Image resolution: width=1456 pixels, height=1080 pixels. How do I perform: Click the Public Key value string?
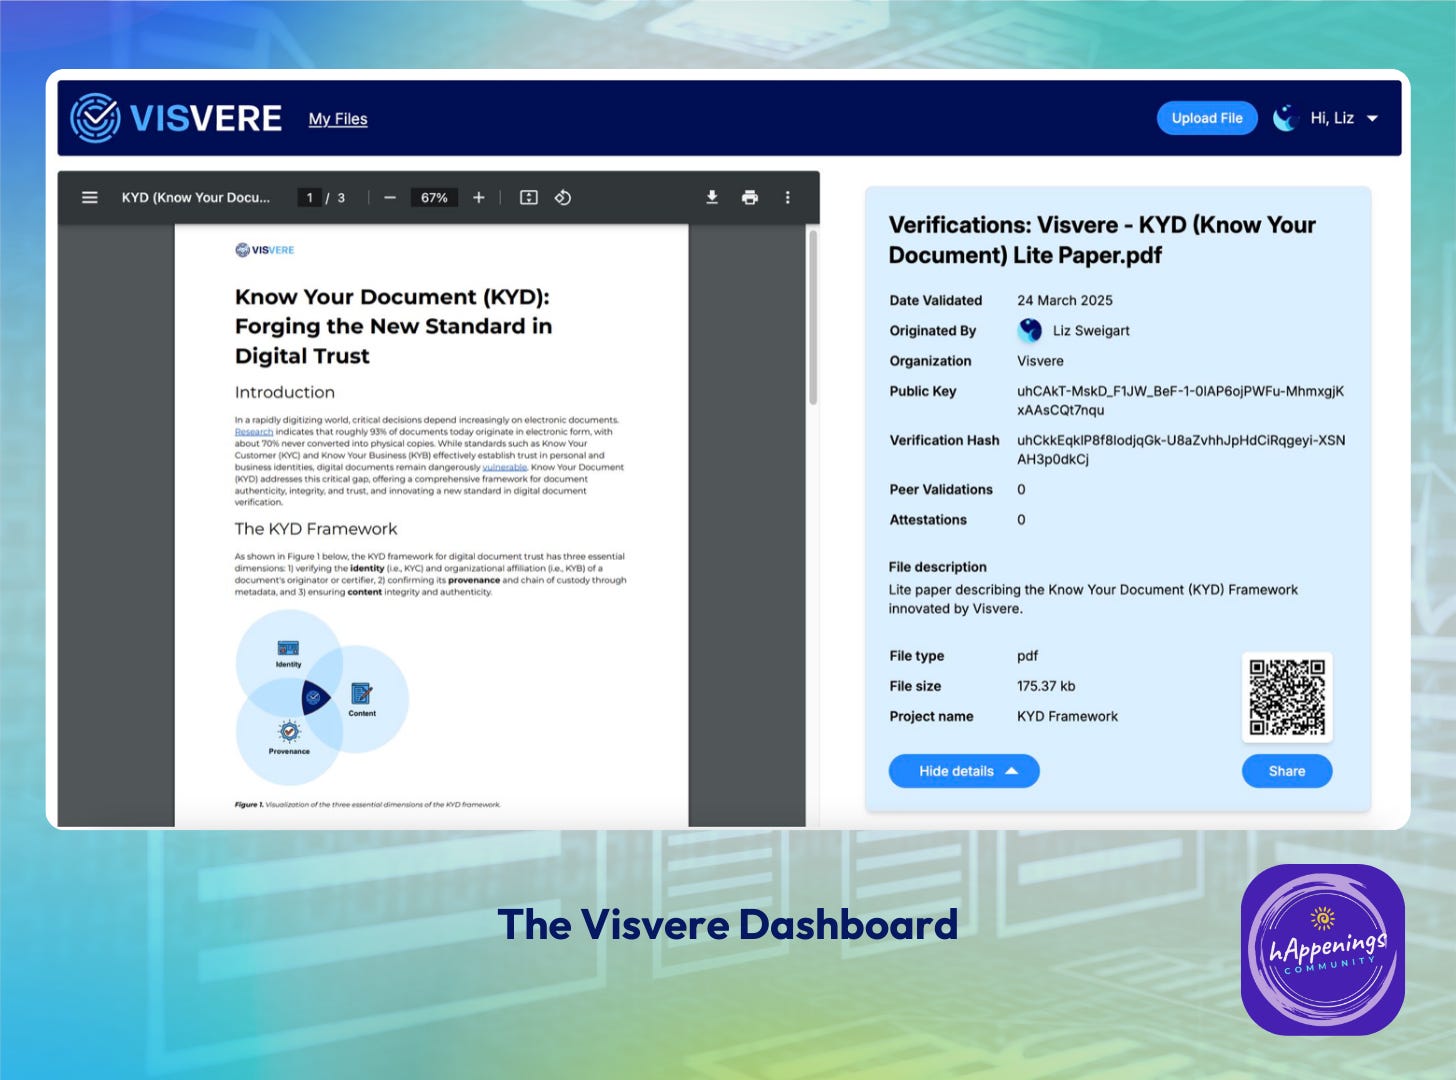pyautogui.click(x=1180, y=400)
